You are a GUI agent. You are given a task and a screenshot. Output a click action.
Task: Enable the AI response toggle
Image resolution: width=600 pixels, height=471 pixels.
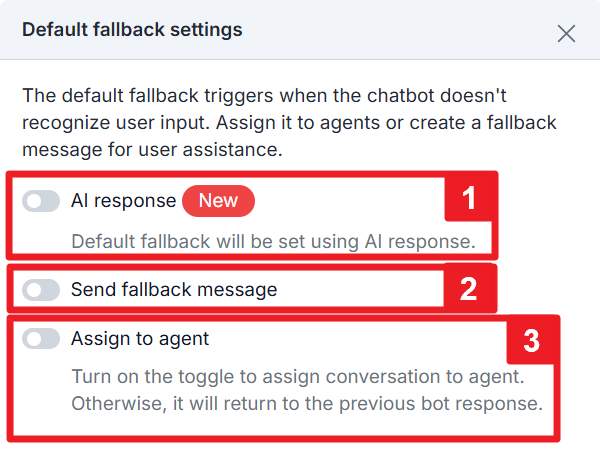41,201
